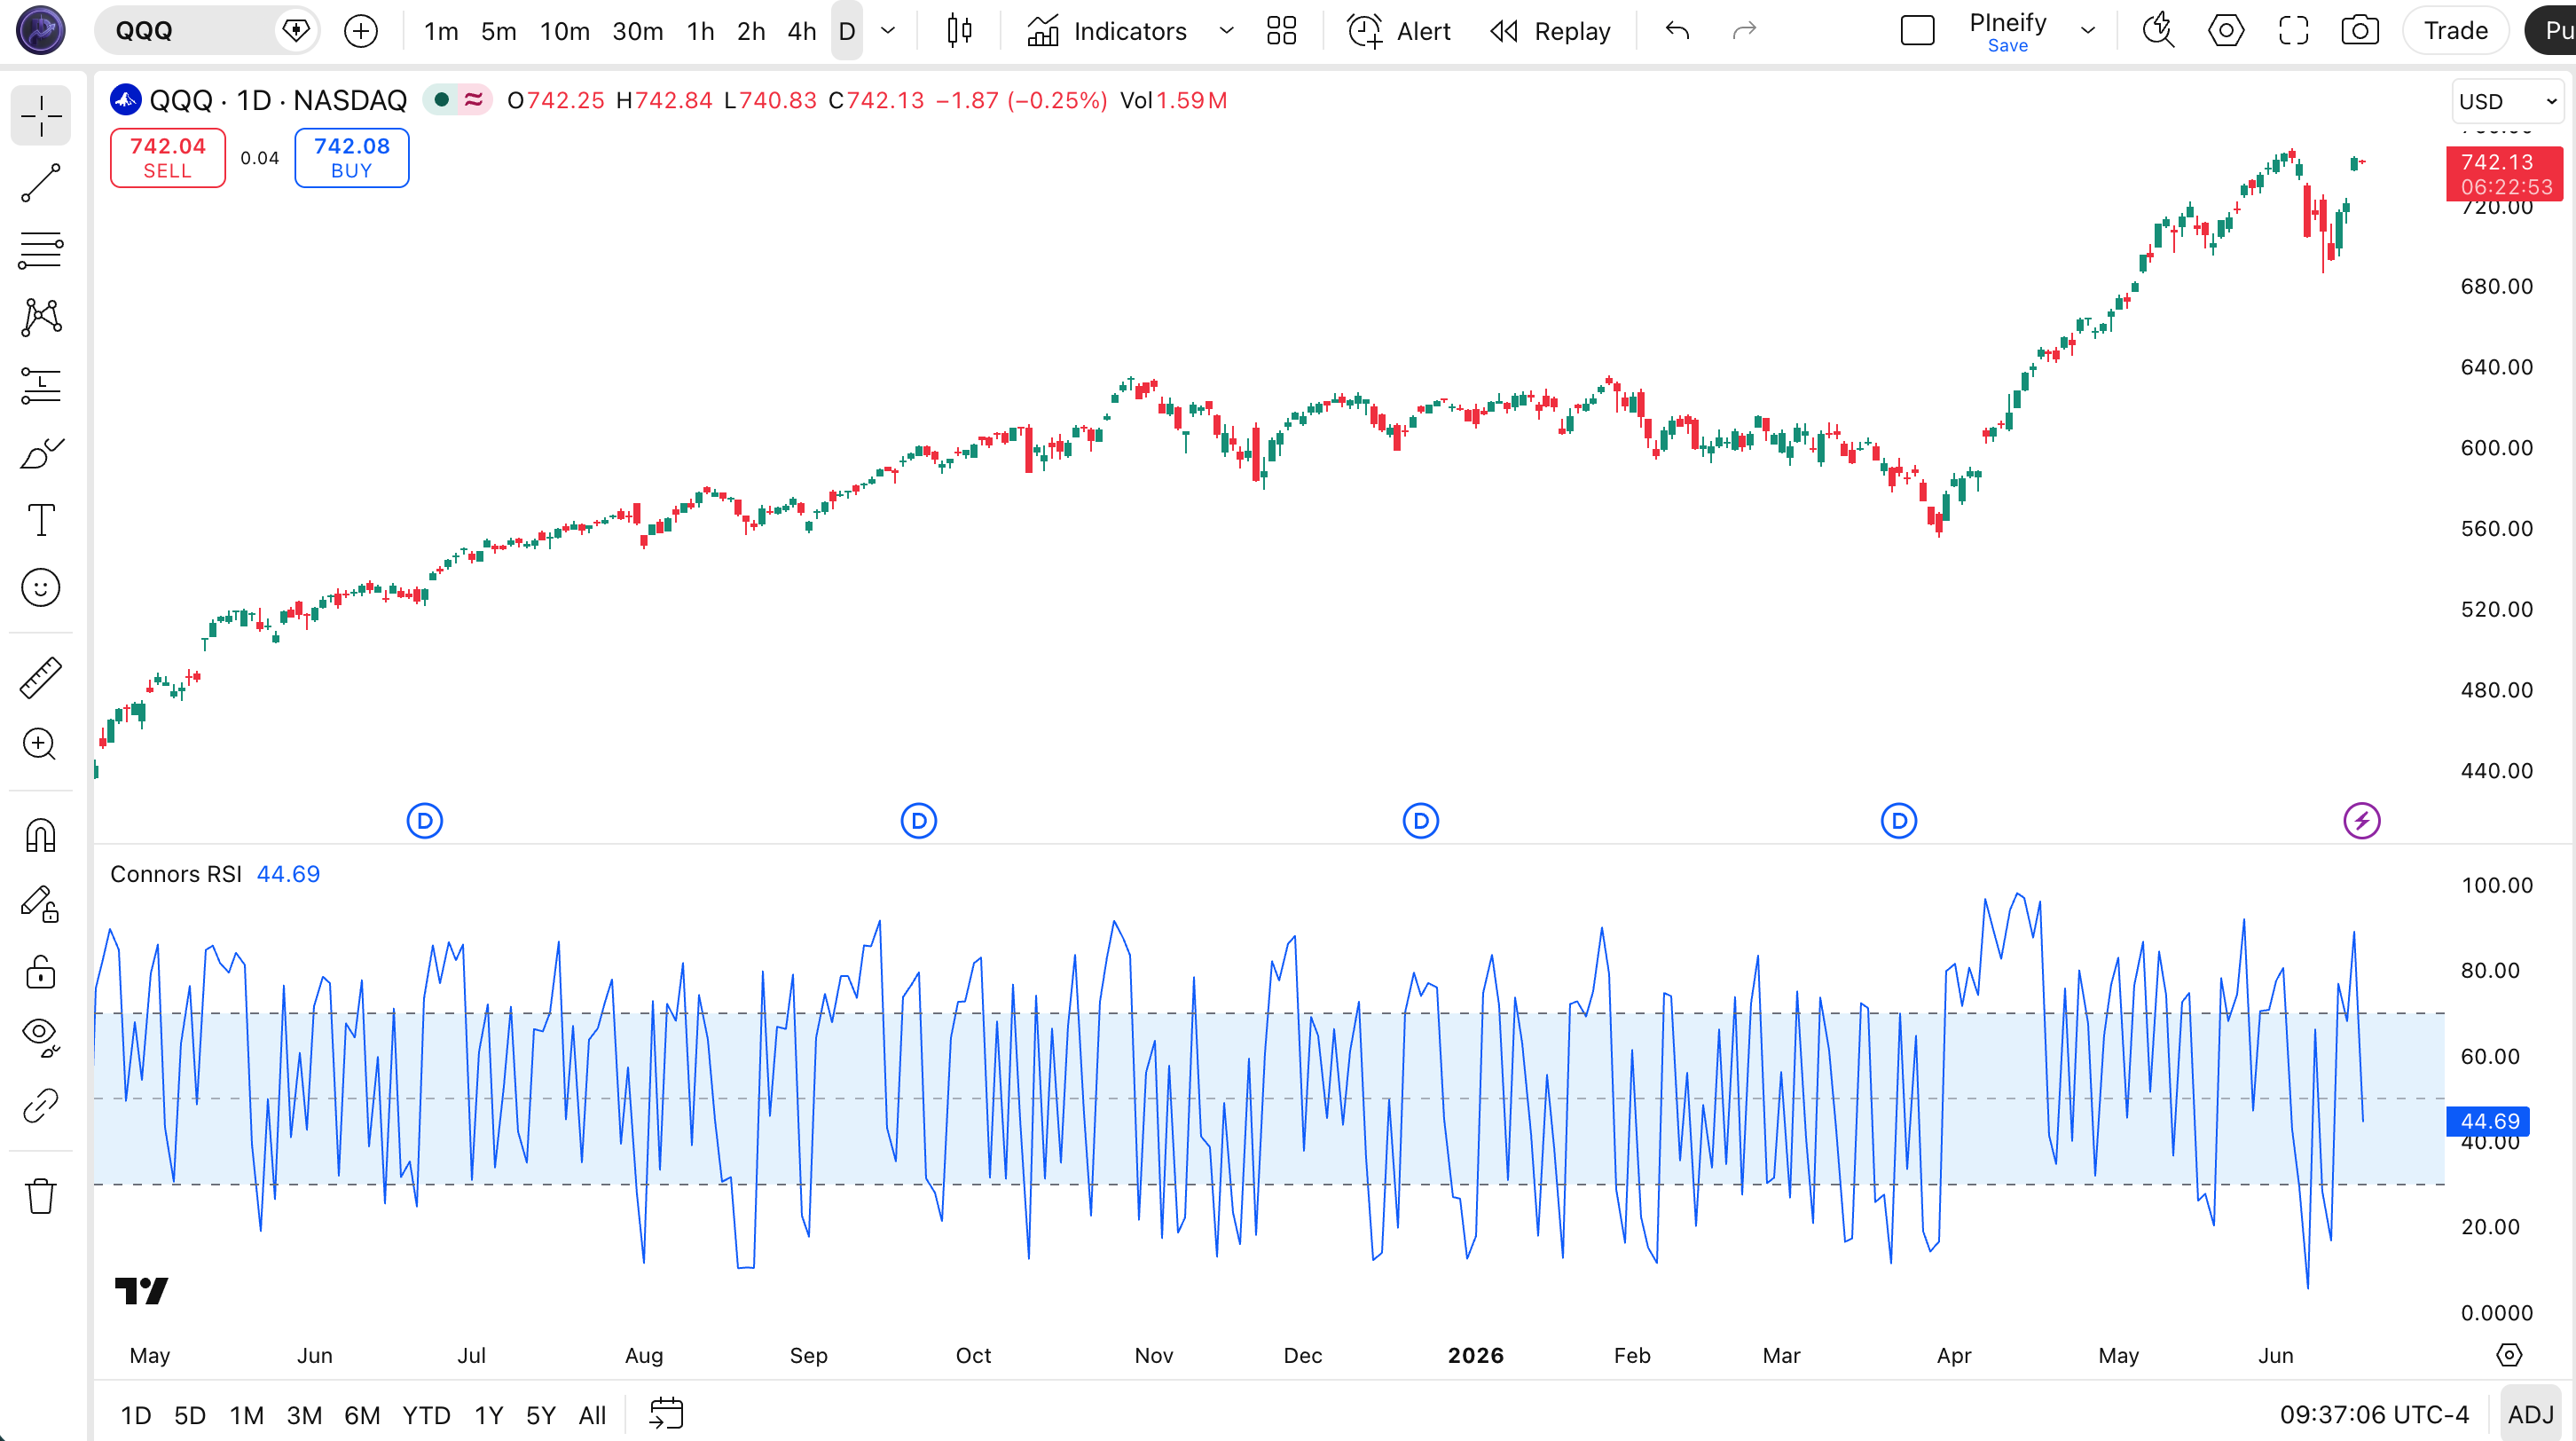Expand the indicator favorites dropdown arrow
Screen dimensions: 2576x1441
(1226, 31)
